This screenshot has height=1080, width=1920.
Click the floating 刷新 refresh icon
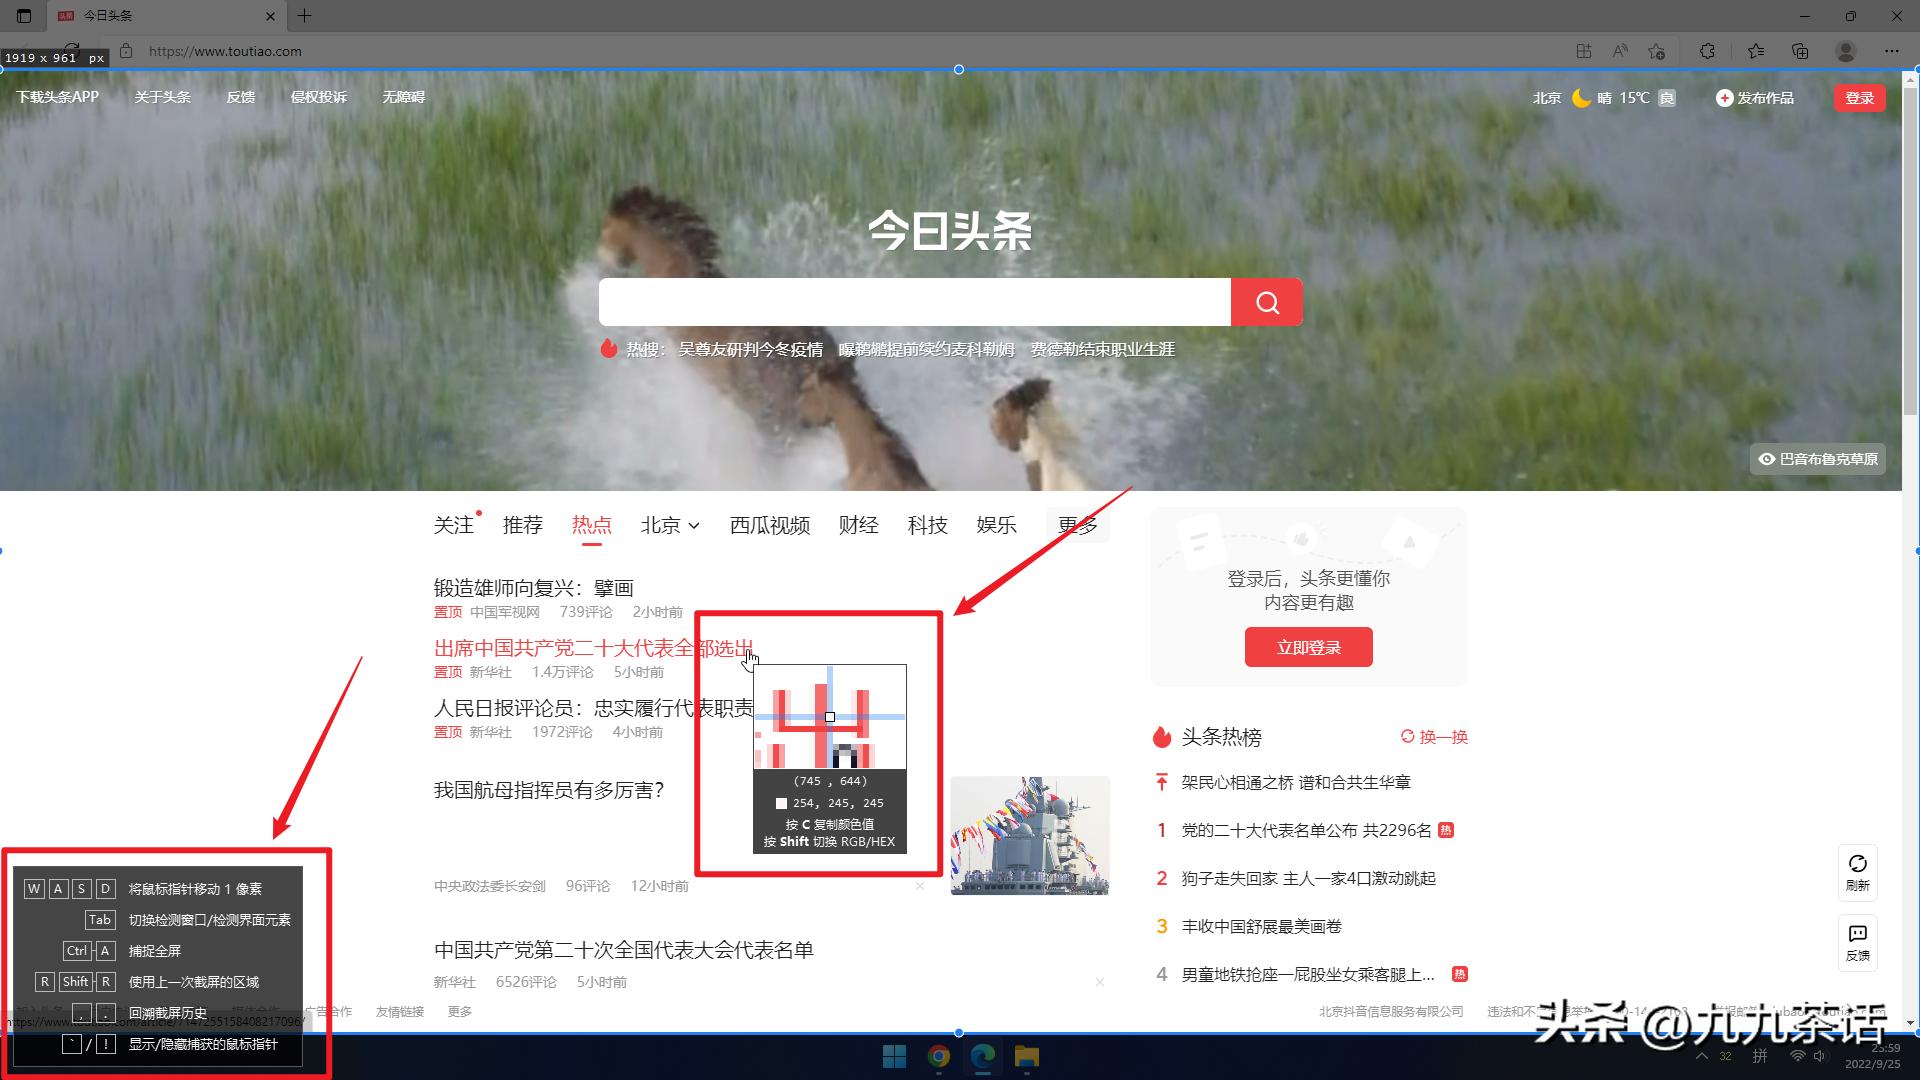(x=1858, y=872)
